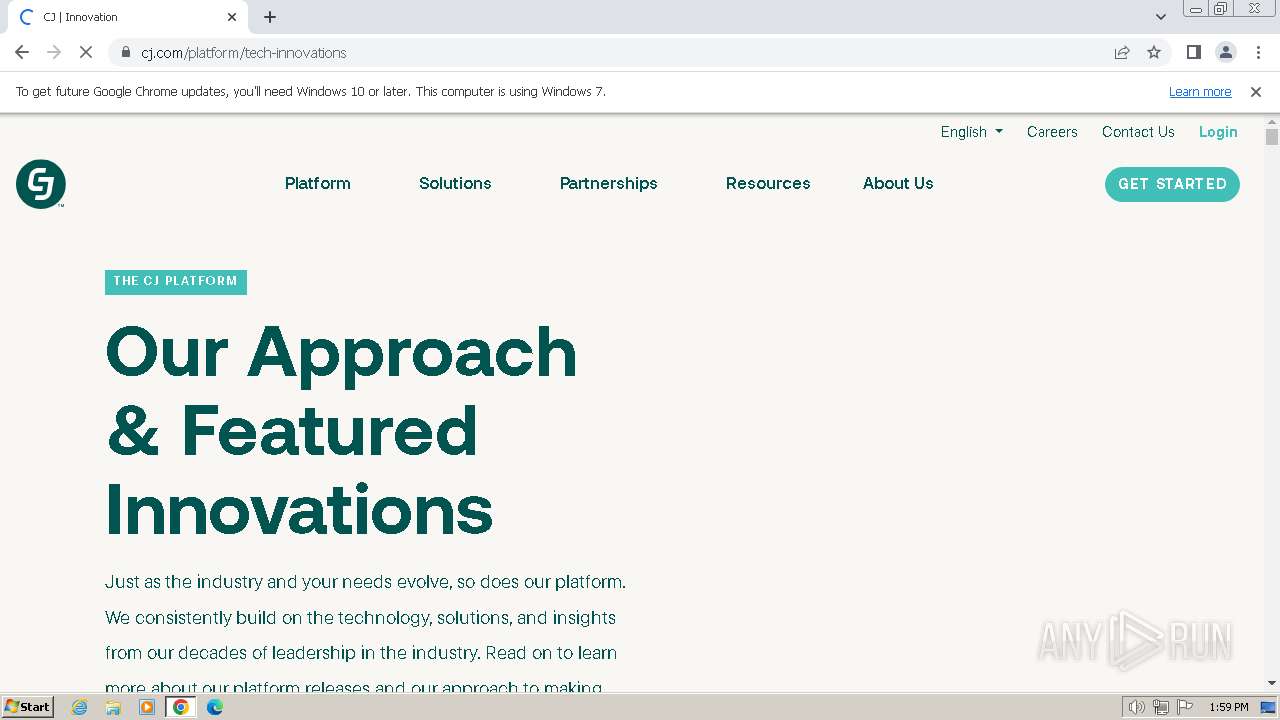Share this page icon in address bar
Screen dimensions: 1280x720
pos(1122,53)
